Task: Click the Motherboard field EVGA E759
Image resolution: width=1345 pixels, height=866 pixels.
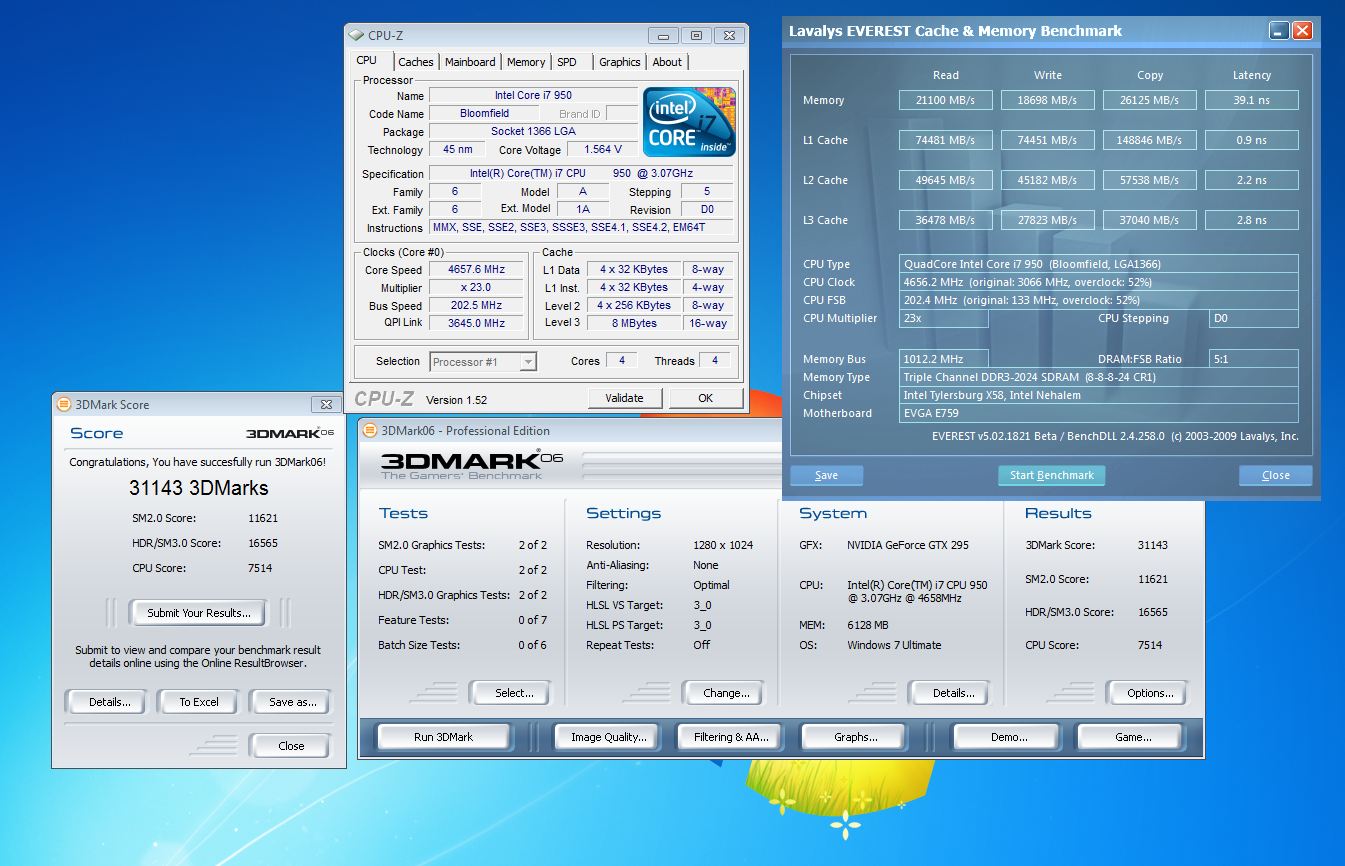Action: 1099,414
